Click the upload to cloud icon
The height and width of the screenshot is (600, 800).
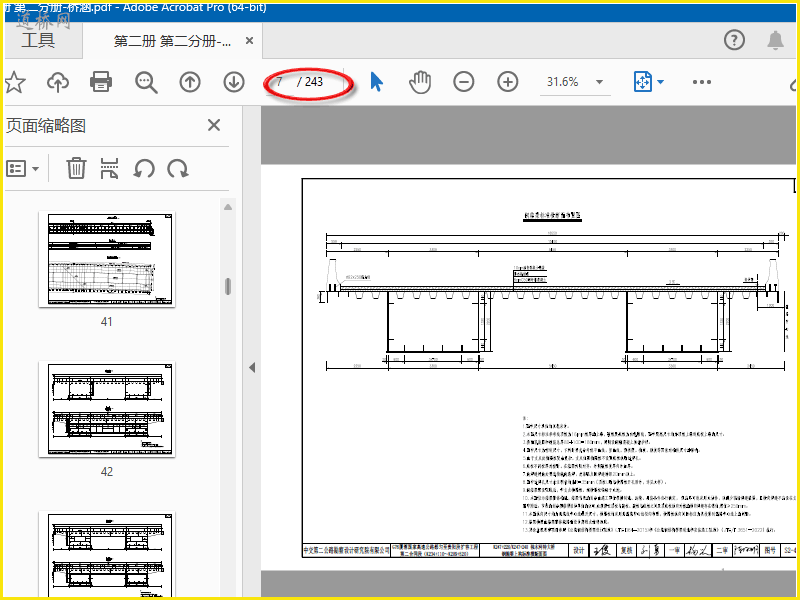58,82
